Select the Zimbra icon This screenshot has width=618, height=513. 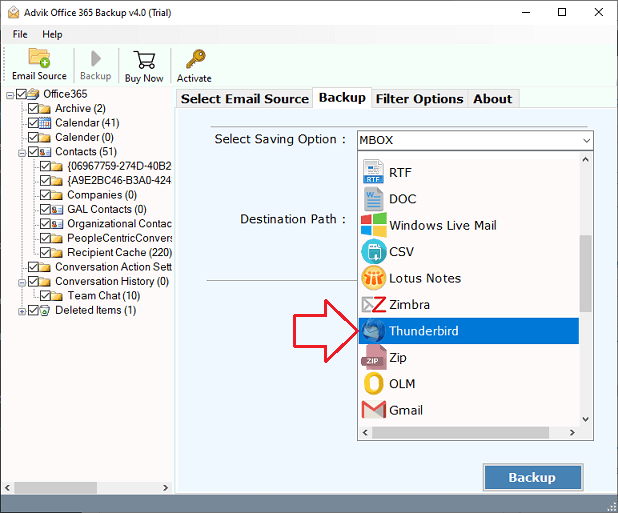coord(373,304)
